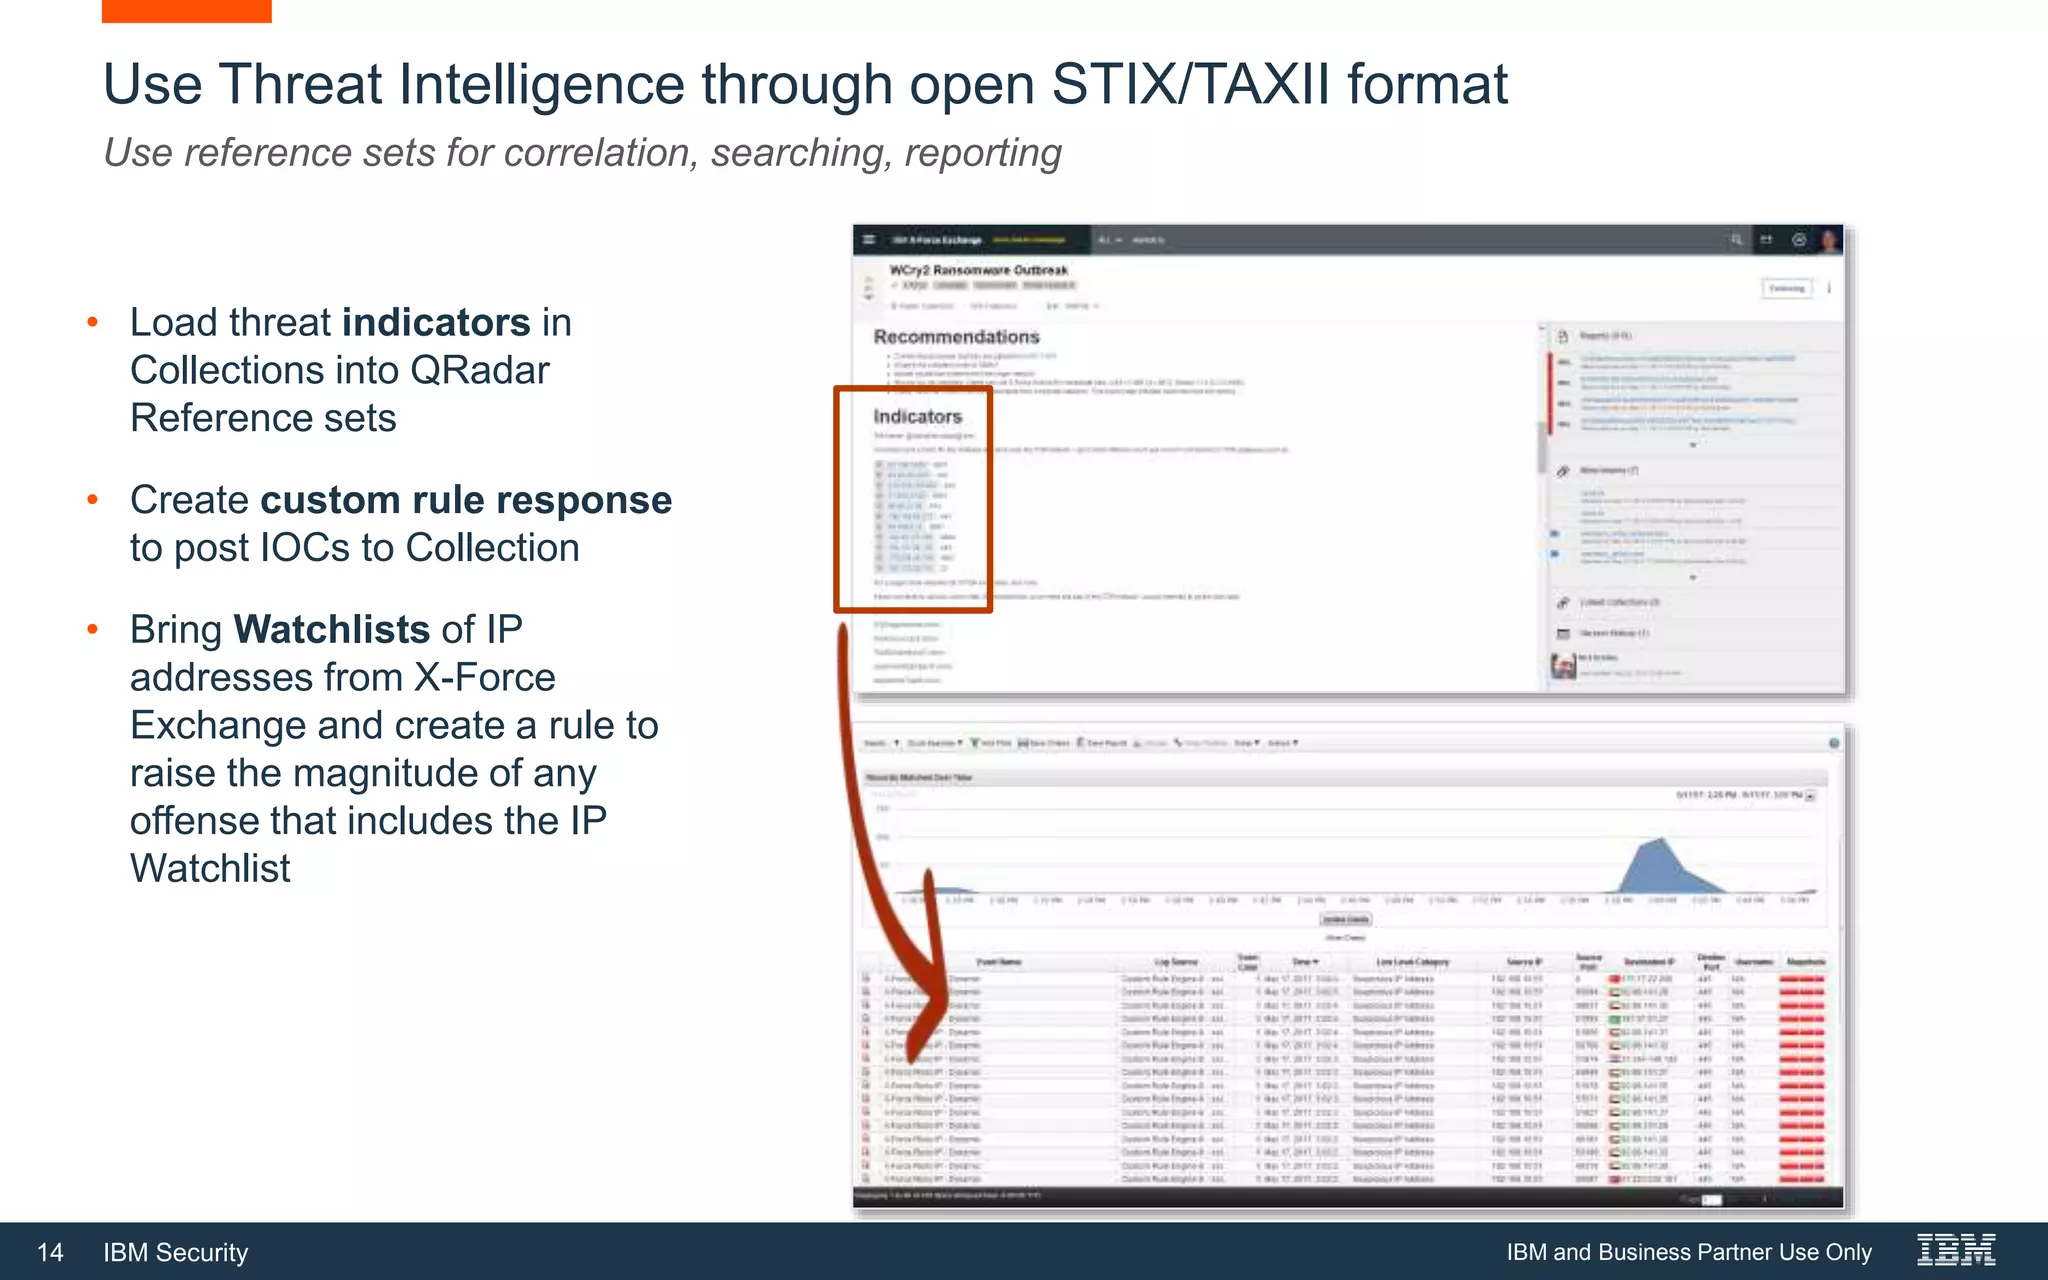Sort by the Destination IP column

point(1648,962)
